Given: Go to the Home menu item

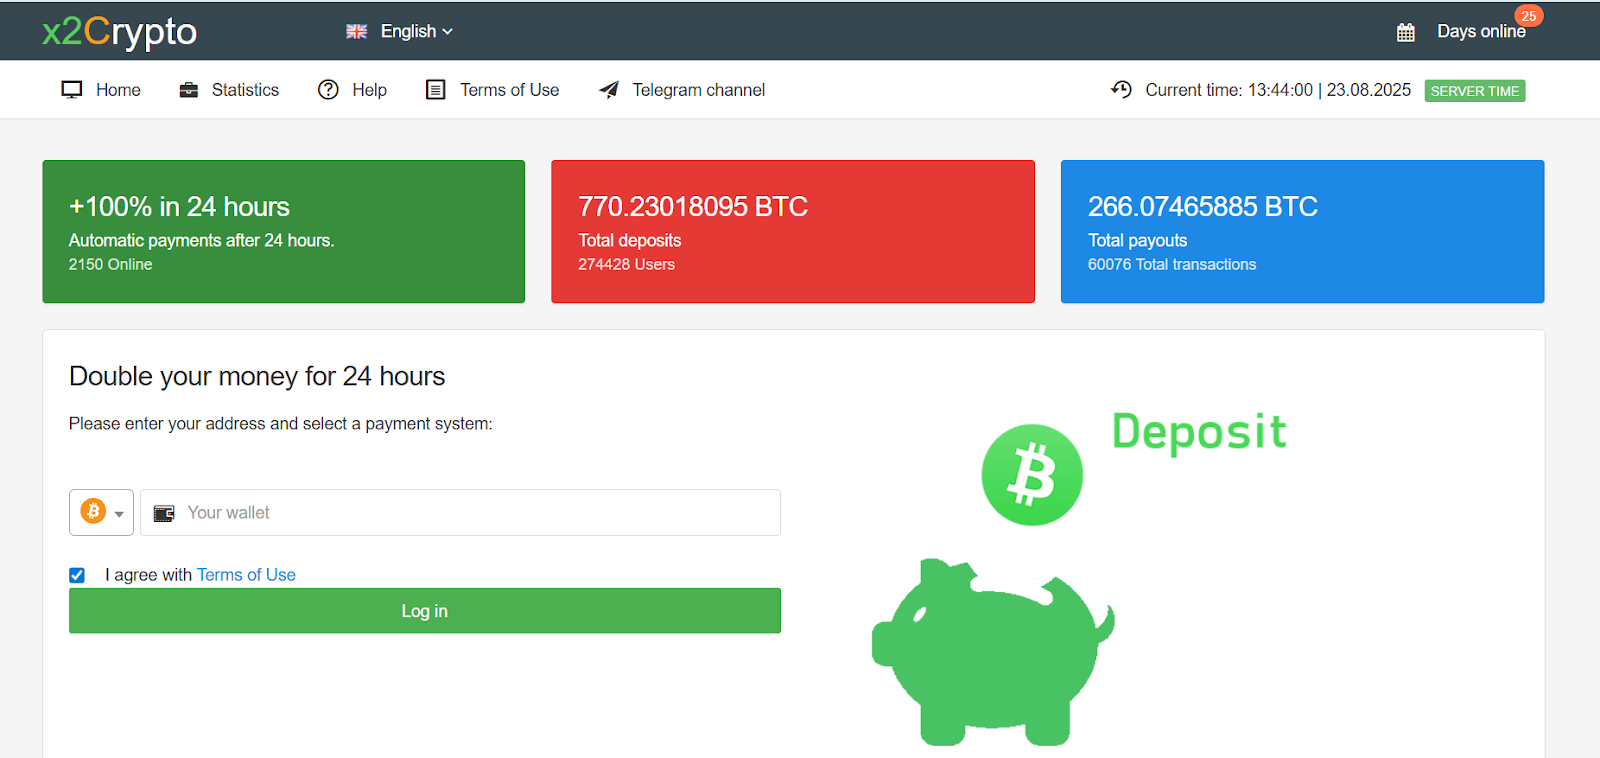Looking at the screenshot, I should point(118,90).
